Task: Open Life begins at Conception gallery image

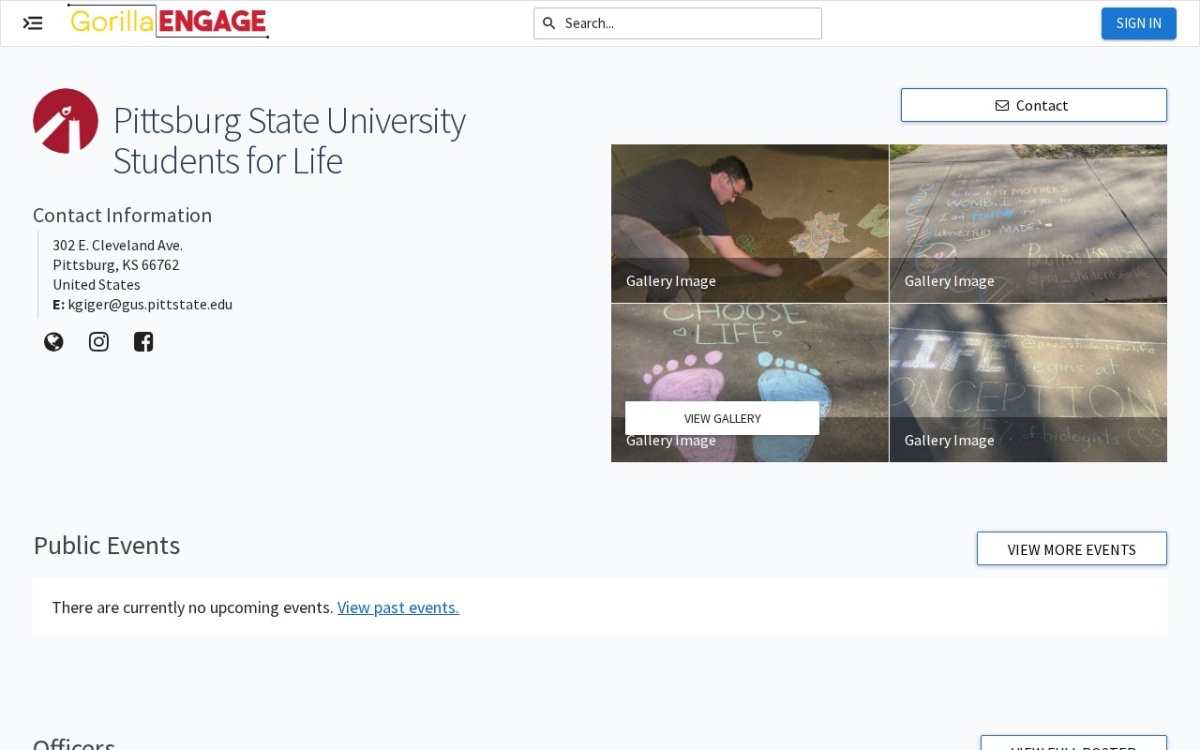Action: (1028, 383)
